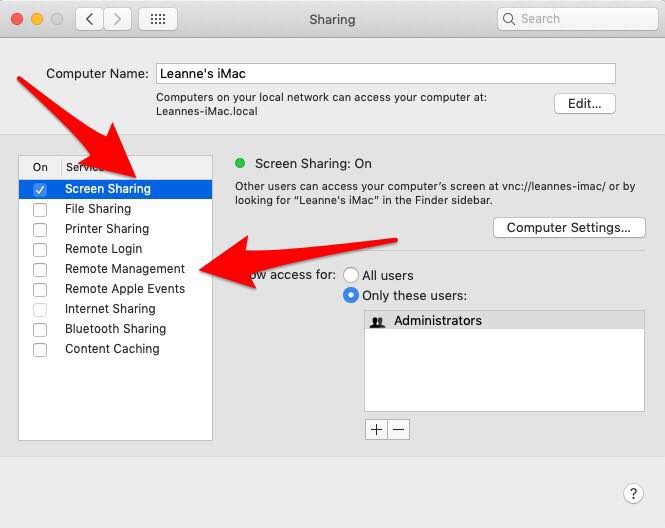Click the Edit... button
This screenshot has height=528, width=665.
click(x=584, y=104)
